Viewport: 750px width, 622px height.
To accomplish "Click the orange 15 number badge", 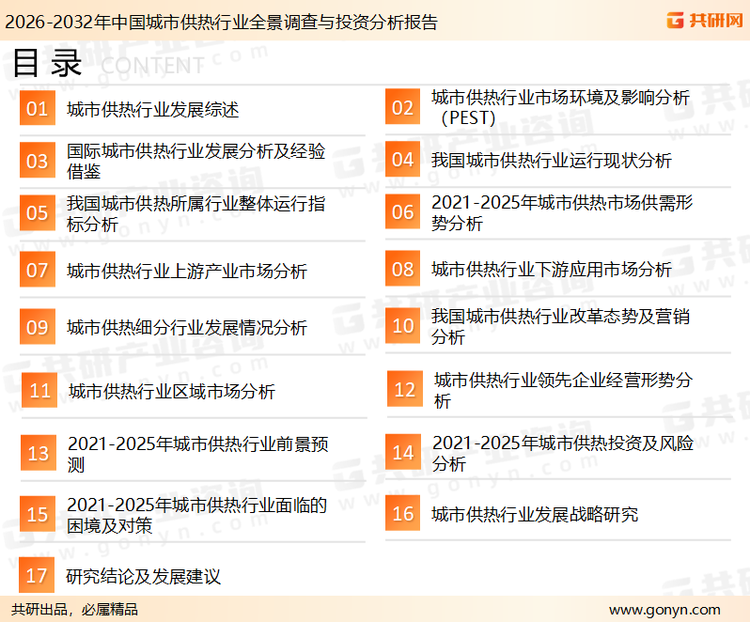I will point(37,514).
